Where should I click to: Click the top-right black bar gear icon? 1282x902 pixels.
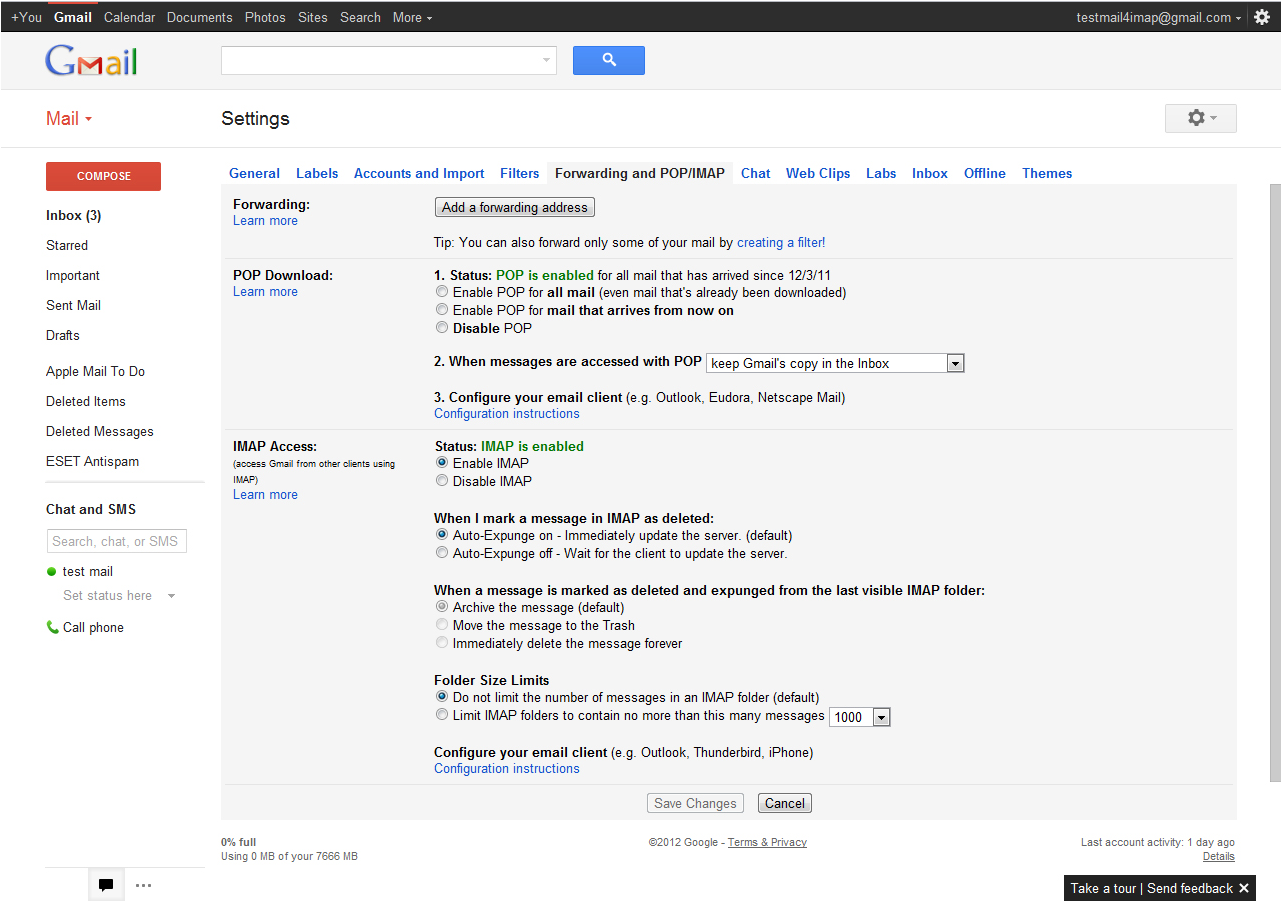click(x=1262, y=17)
